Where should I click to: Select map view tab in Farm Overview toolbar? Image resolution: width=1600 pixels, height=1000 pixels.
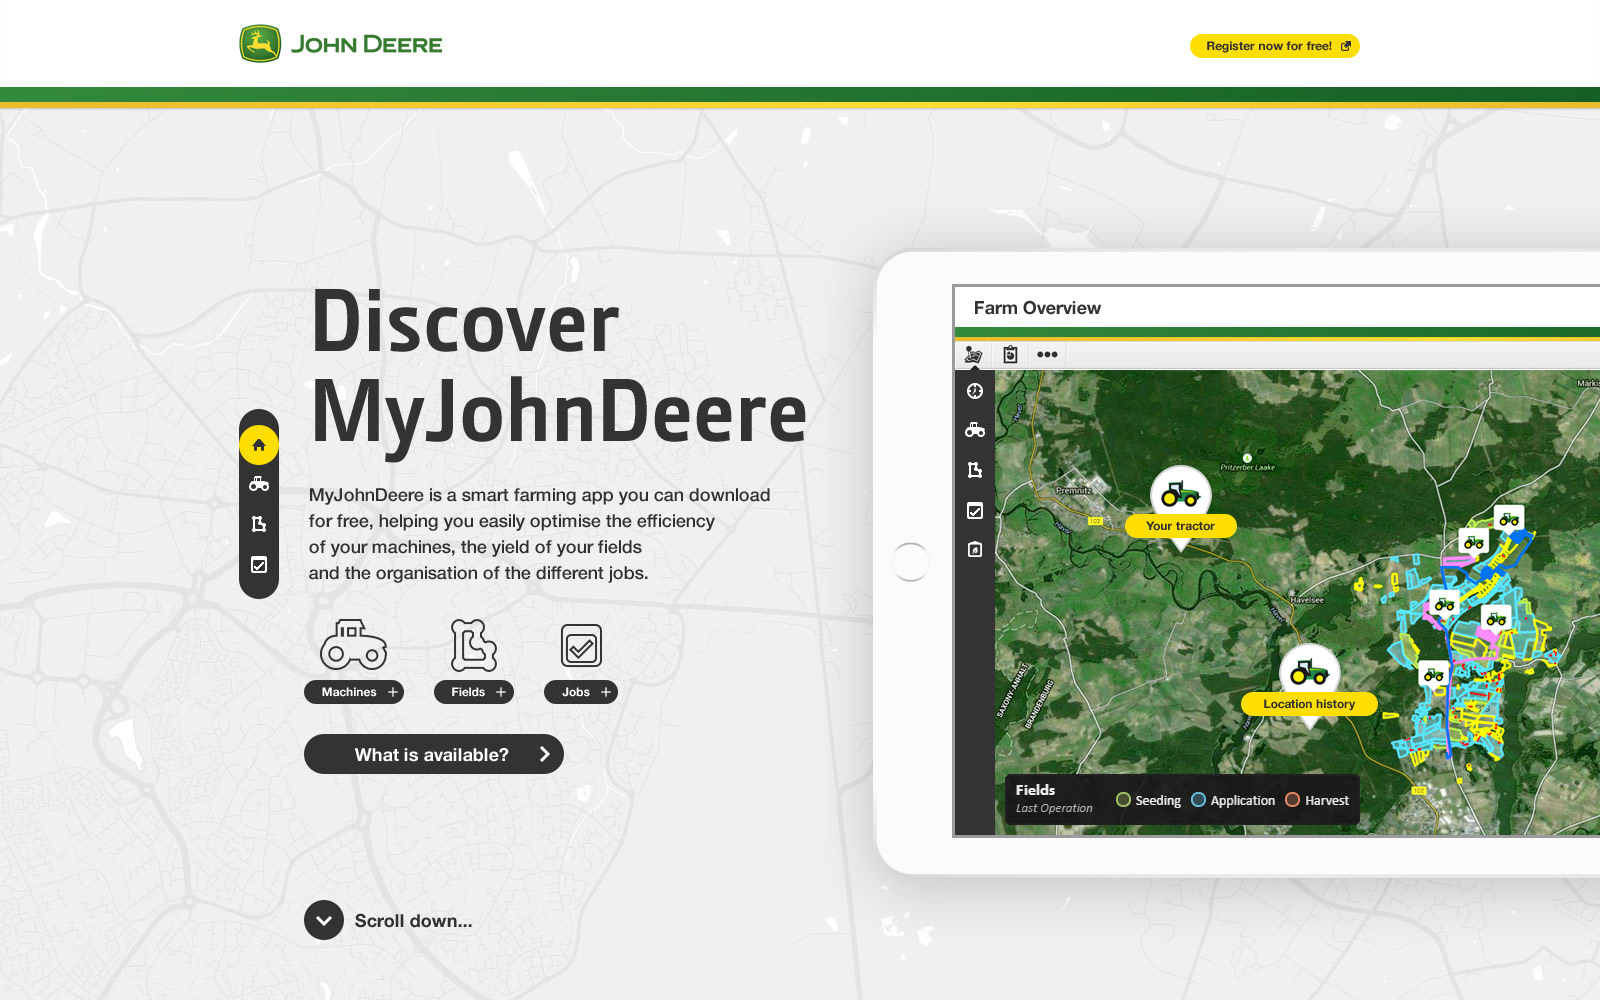pos(973,355)
